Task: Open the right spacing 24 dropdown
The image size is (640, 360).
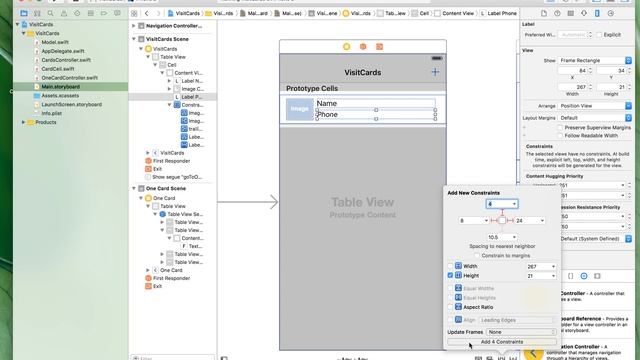Action: (542, 221)
